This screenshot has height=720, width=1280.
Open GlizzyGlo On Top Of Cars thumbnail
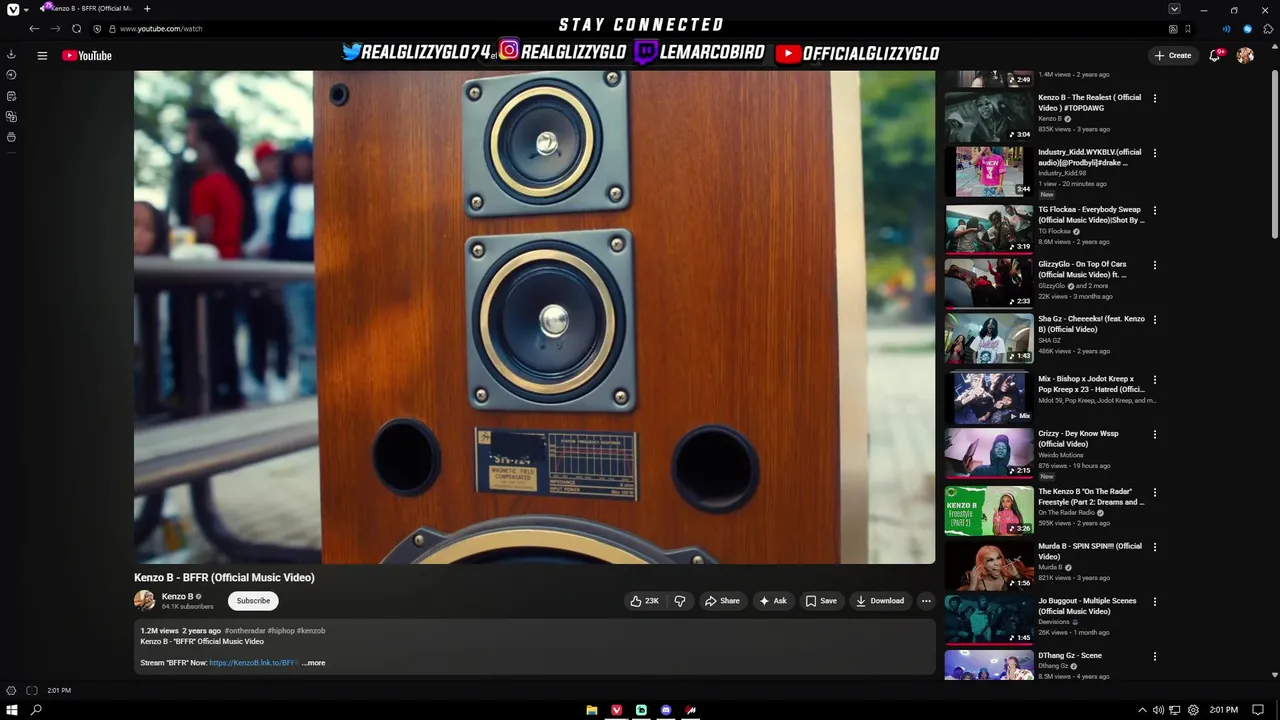(x=989, y=284)
